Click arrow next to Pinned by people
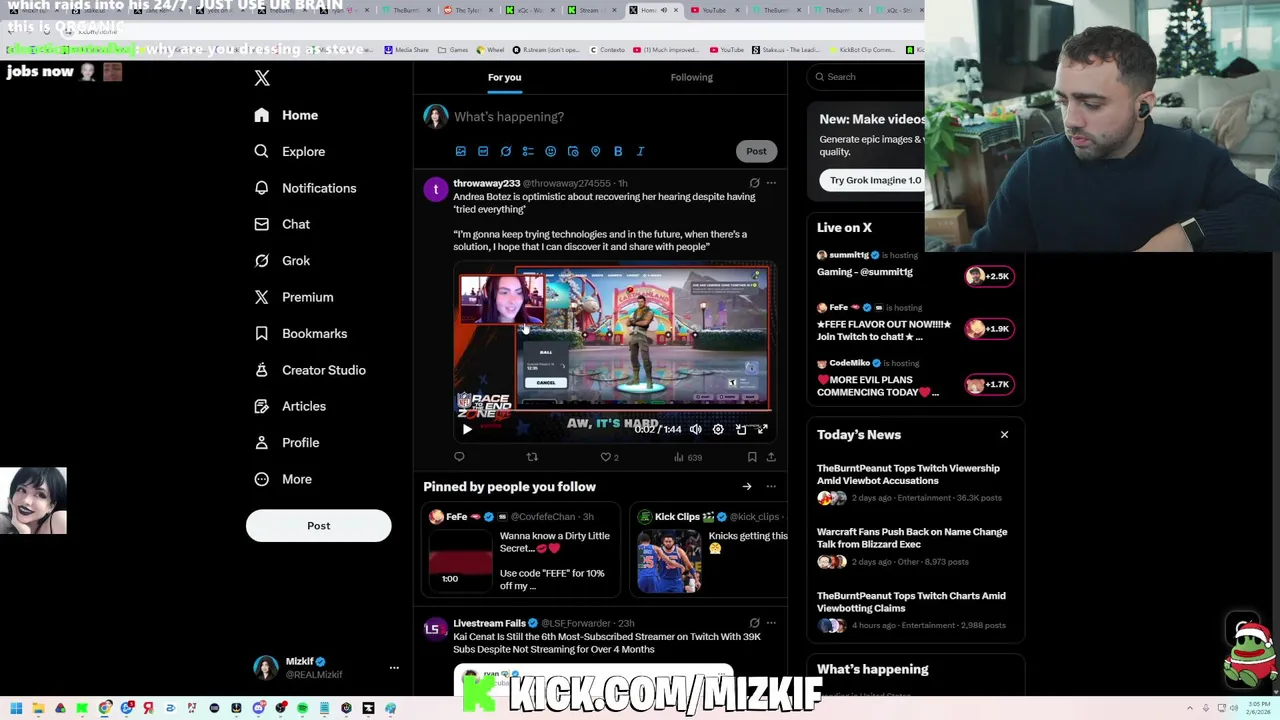 (746, 487)
